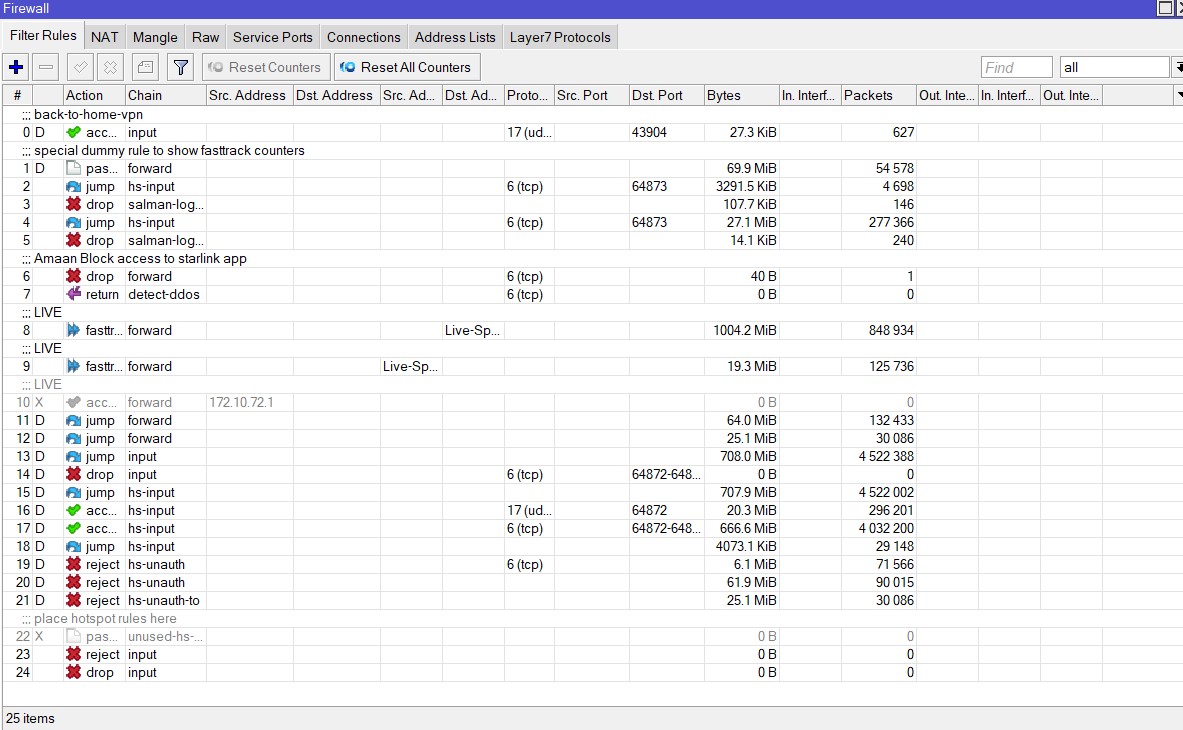Click reject icon of rule 21 hs-unauth-to
This screenshot has height=730, width=1183.
point(73,600)
